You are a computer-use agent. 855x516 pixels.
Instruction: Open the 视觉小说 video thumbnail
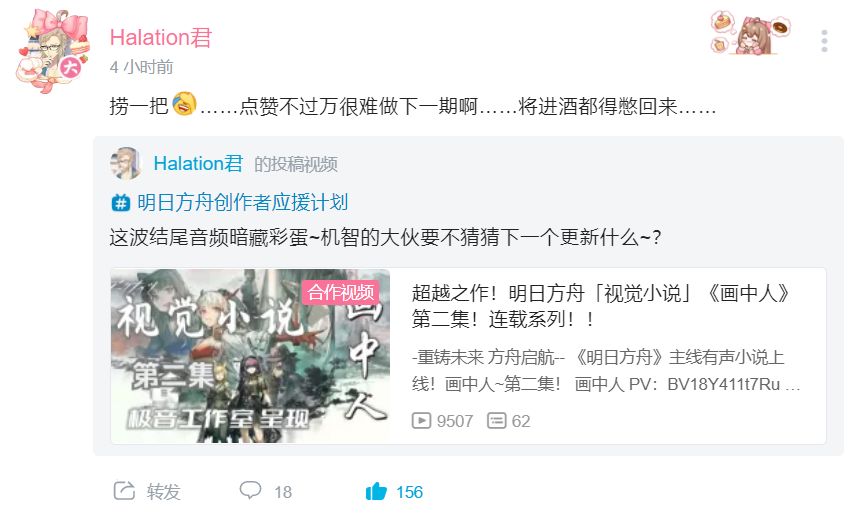(x=250, y=356)
